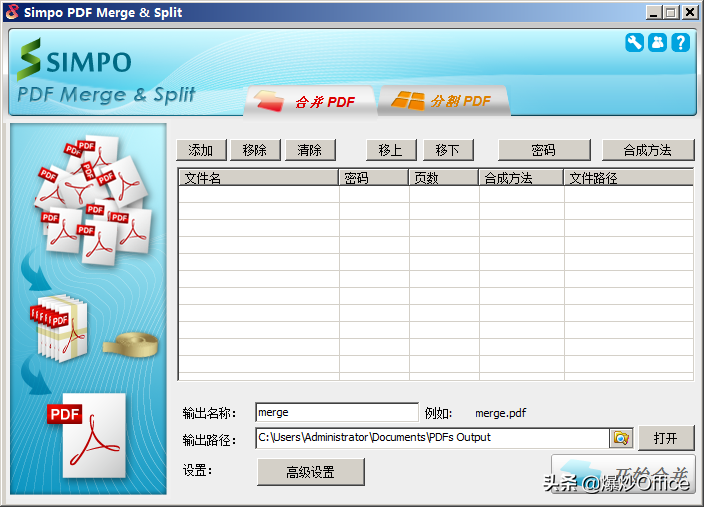The height and width of the screenshot is (507, 704).
Task: Click the 清除 button
Action: 310,150
